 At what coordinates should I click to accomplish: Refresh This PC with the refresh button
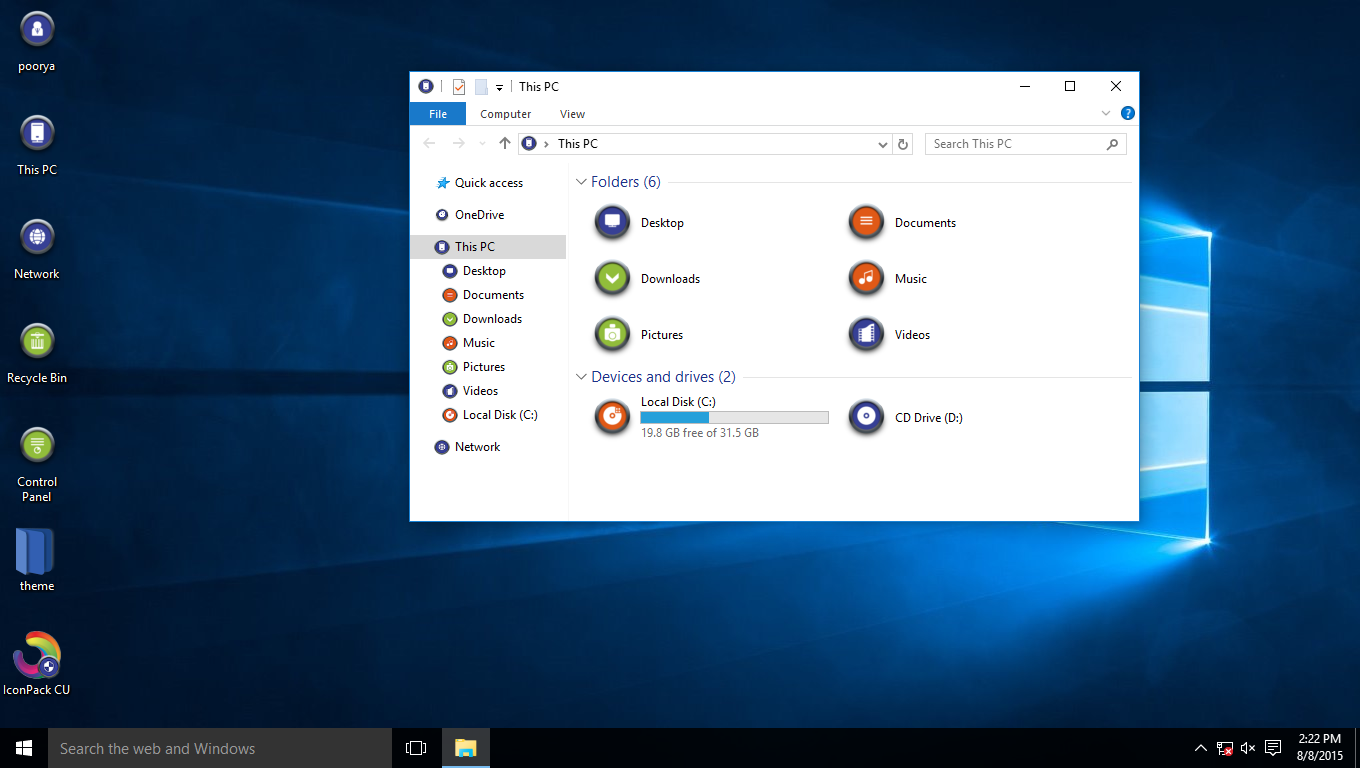pos(903,144)
